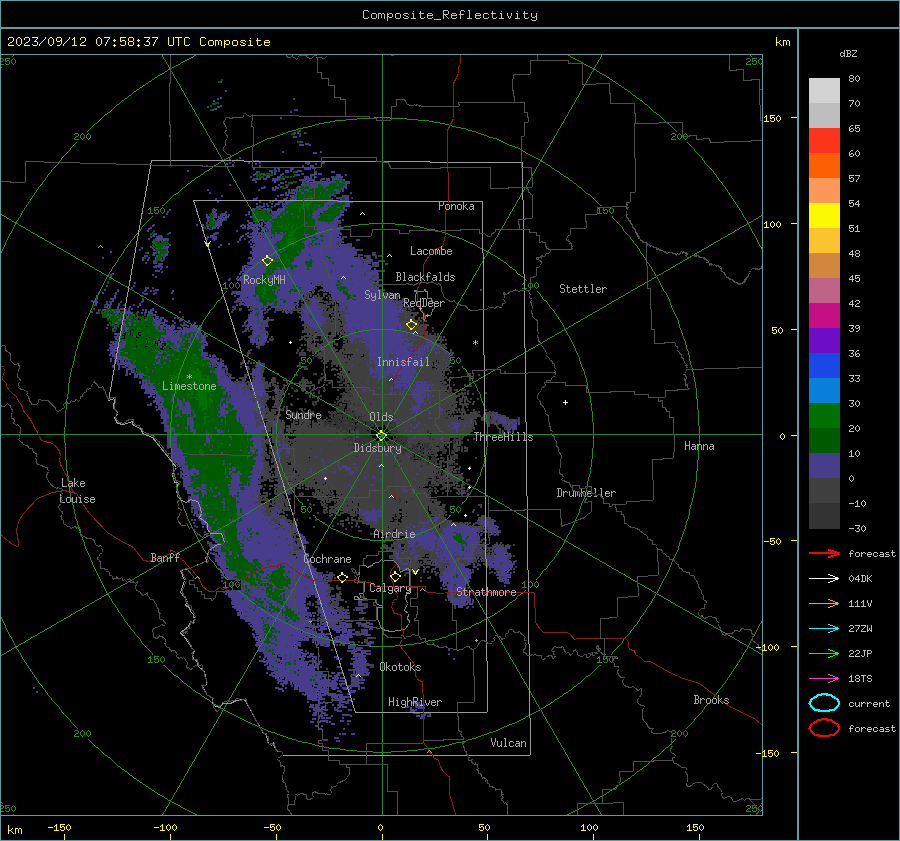Viewport: 900px width, 841px height.
Task: Click the green 22JP arrow legend icon
Action: [x=824, y=653]
